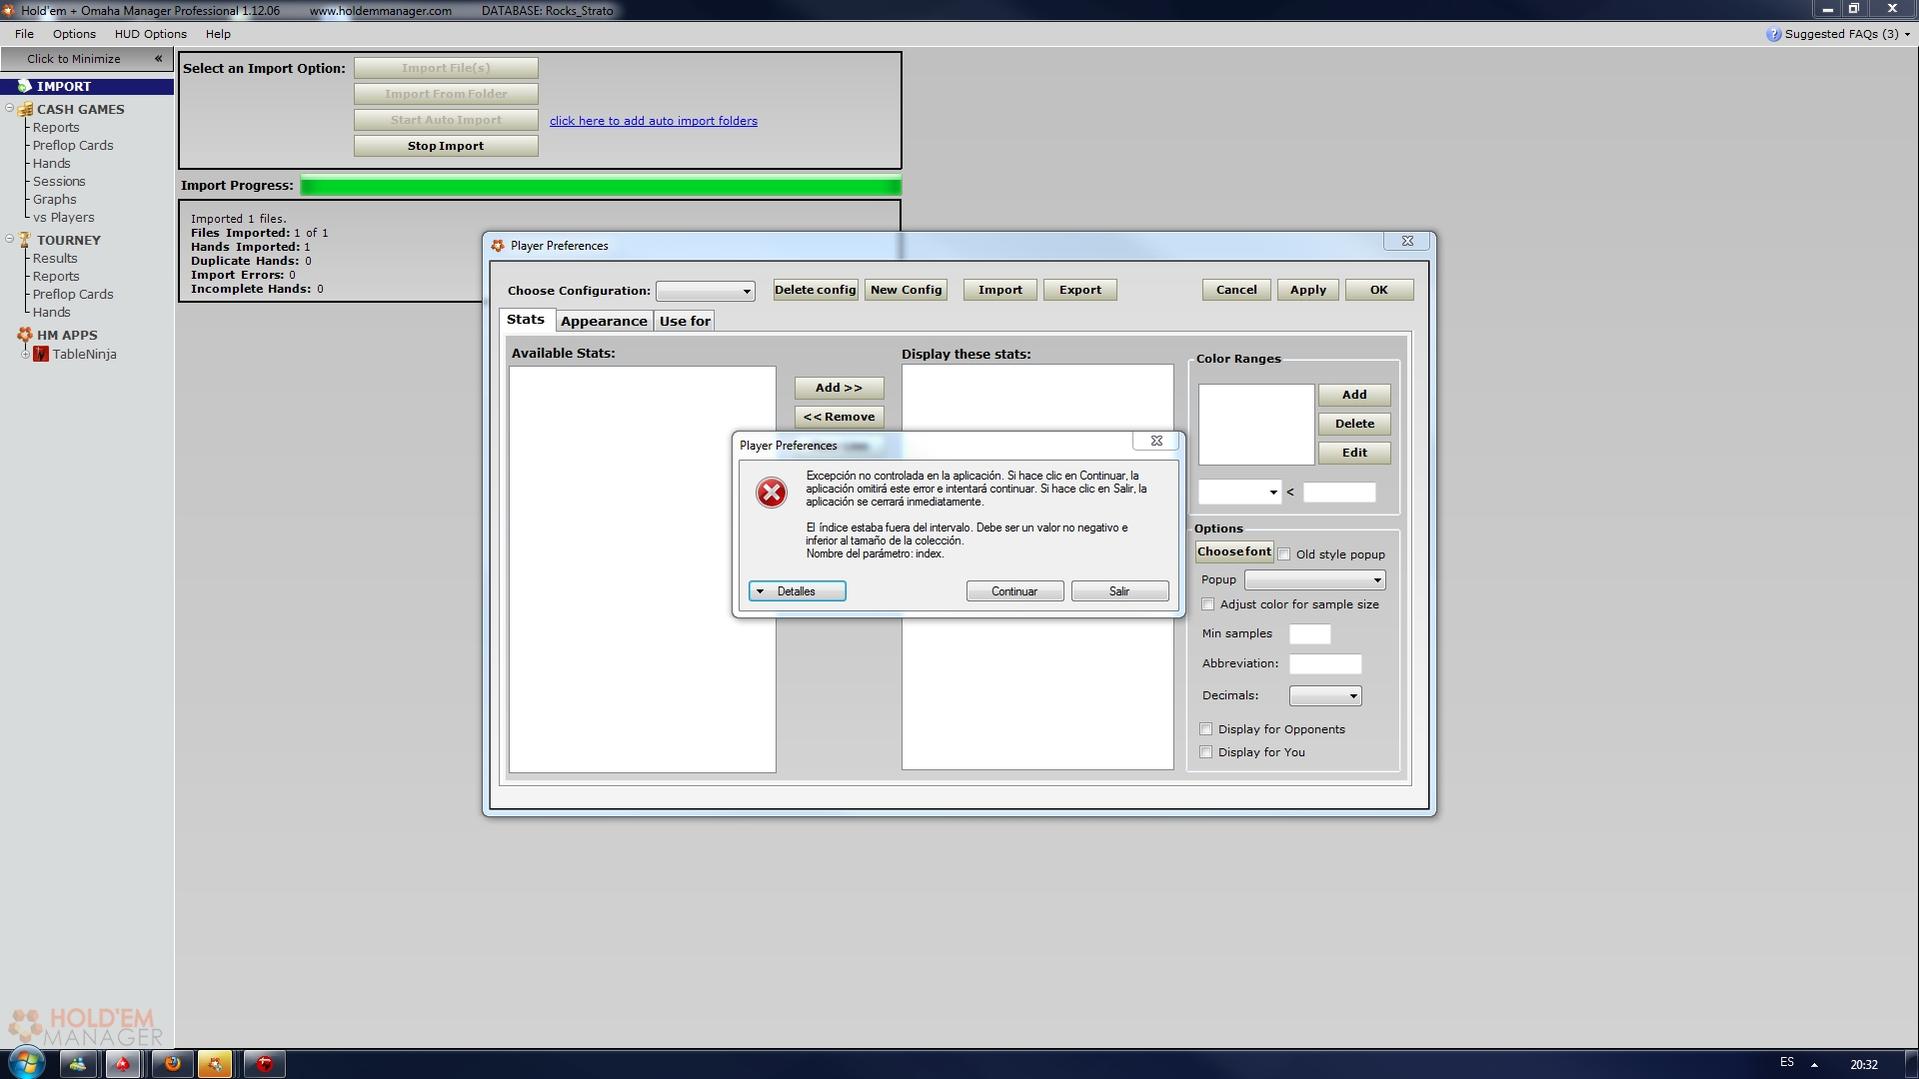This screenshot has height=1079, width=1919.
Task: Show hidden system tray icons
Action: pos(1814,1064)
